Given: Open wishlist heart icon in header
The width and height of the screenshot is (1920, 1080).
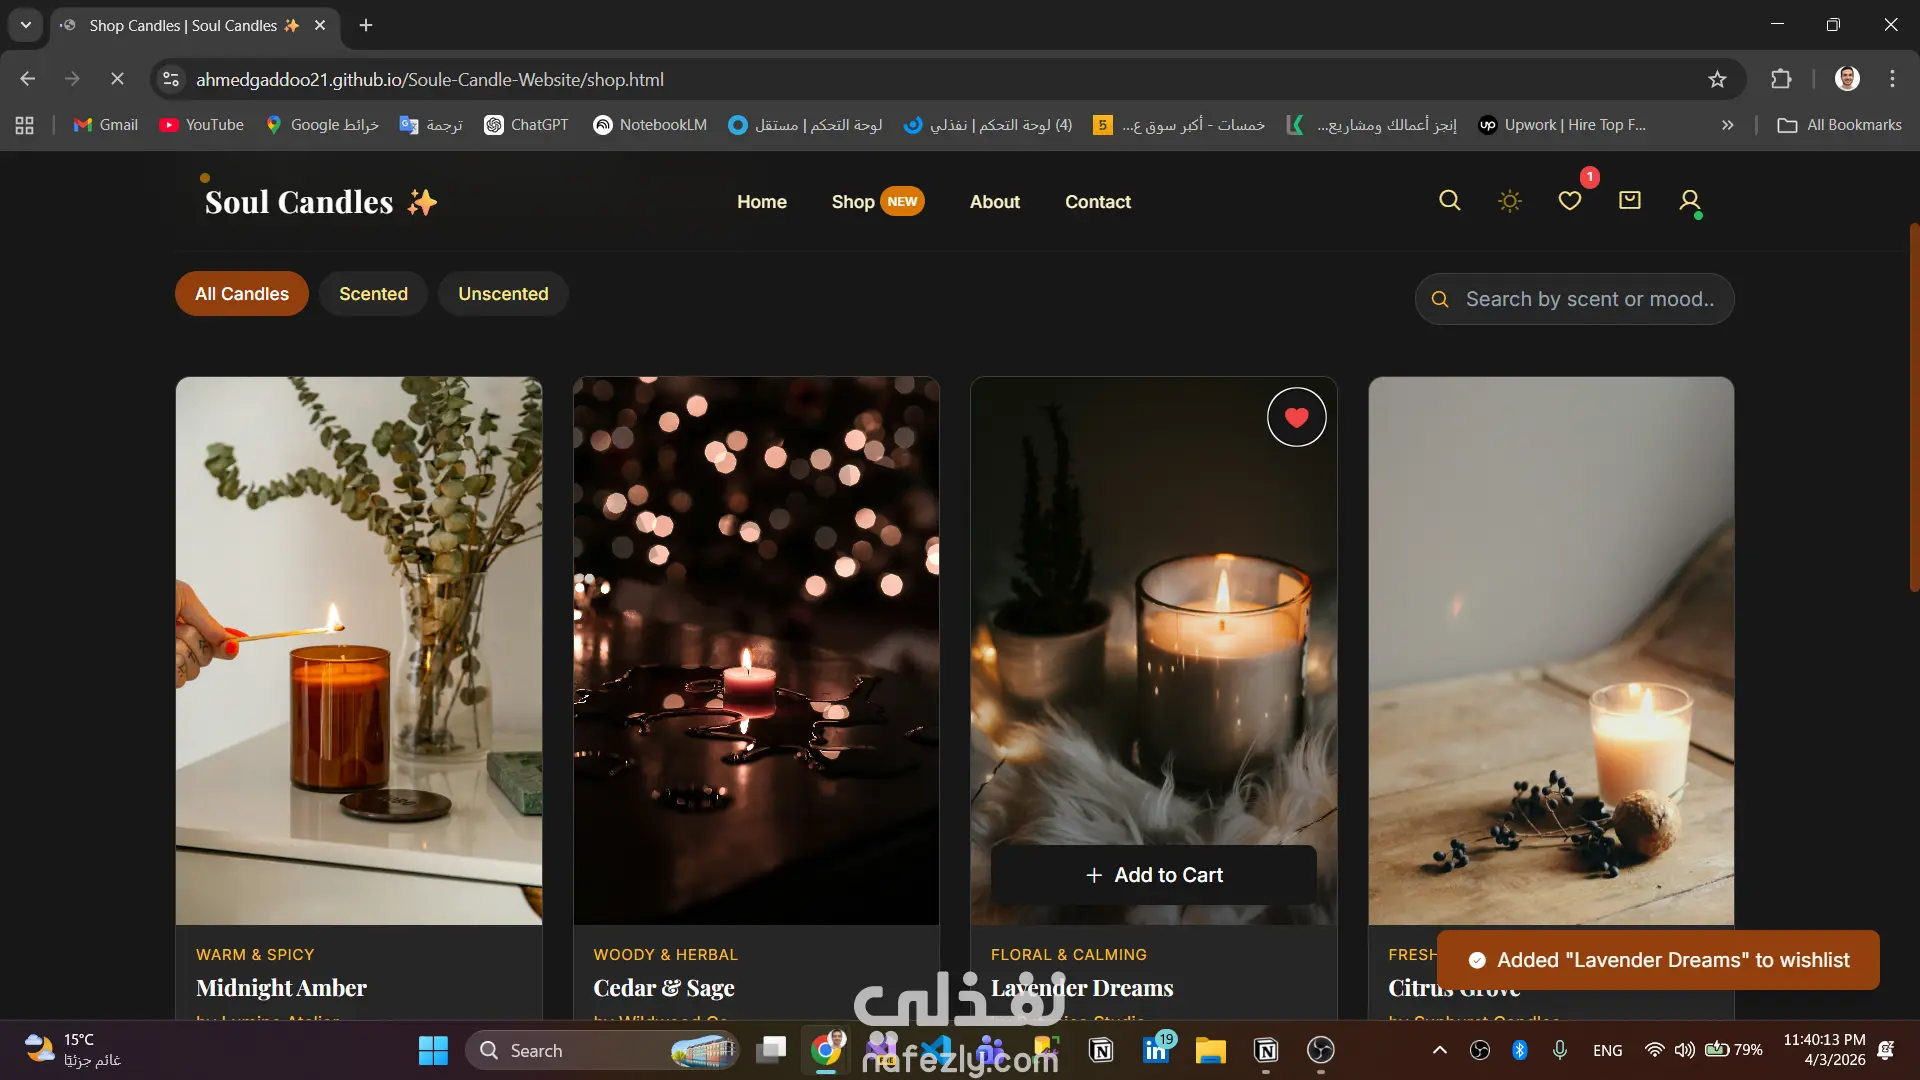Looking at the screenshot, I should click(1569, 201).
